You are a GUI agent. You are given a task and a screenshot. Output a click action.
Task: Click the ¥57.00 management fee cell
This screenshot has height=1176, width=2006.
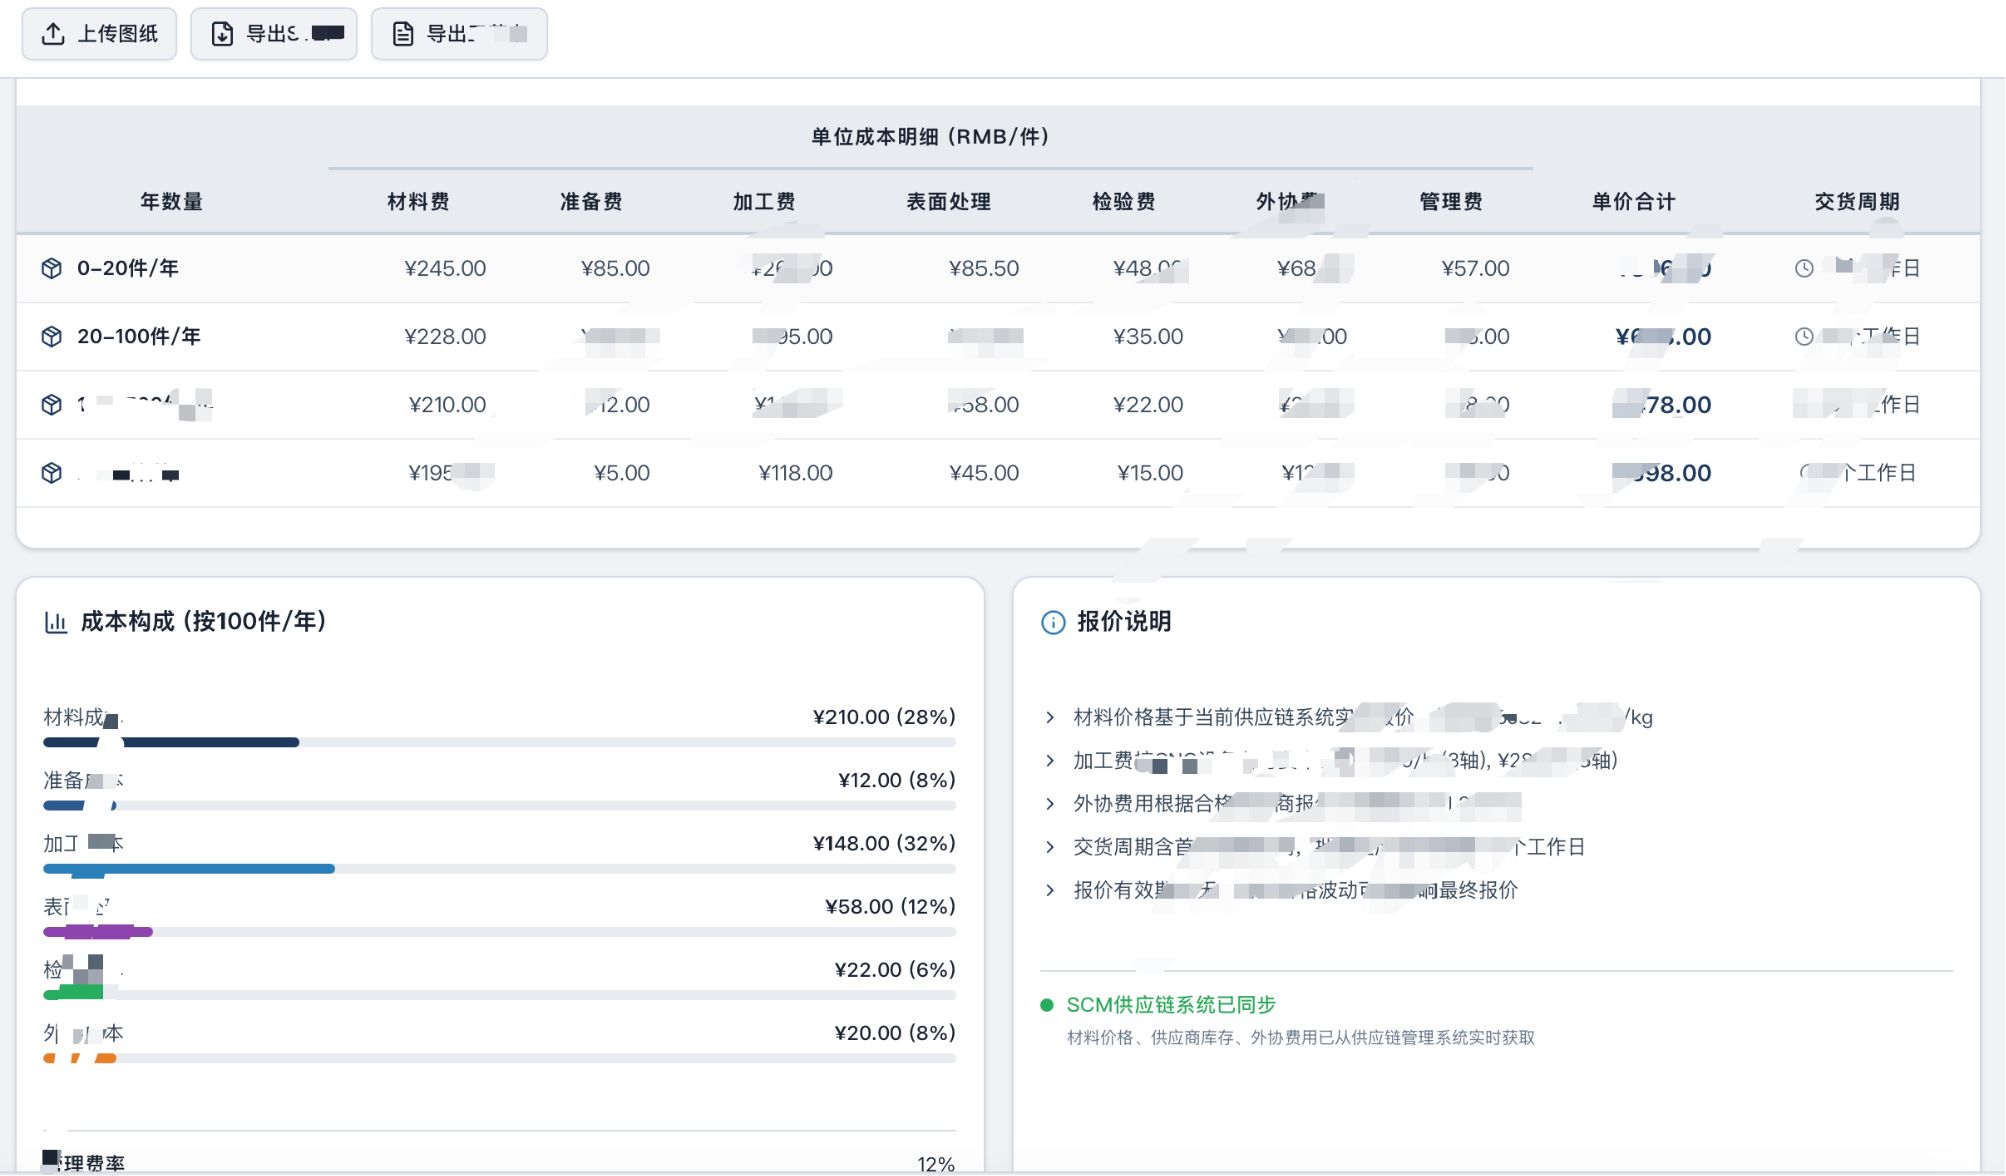coord(1475,268)
